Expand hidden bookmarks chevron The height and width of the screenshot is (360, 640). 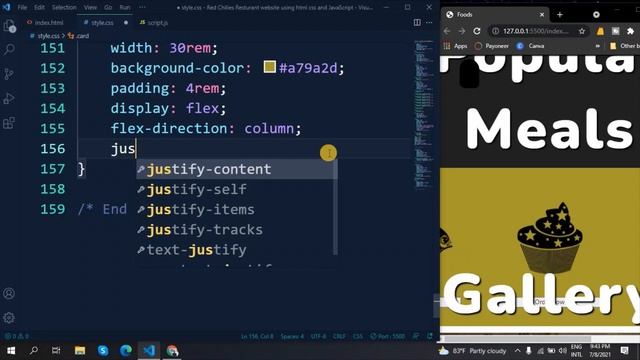pyautogui.click(x=598, y=46)
